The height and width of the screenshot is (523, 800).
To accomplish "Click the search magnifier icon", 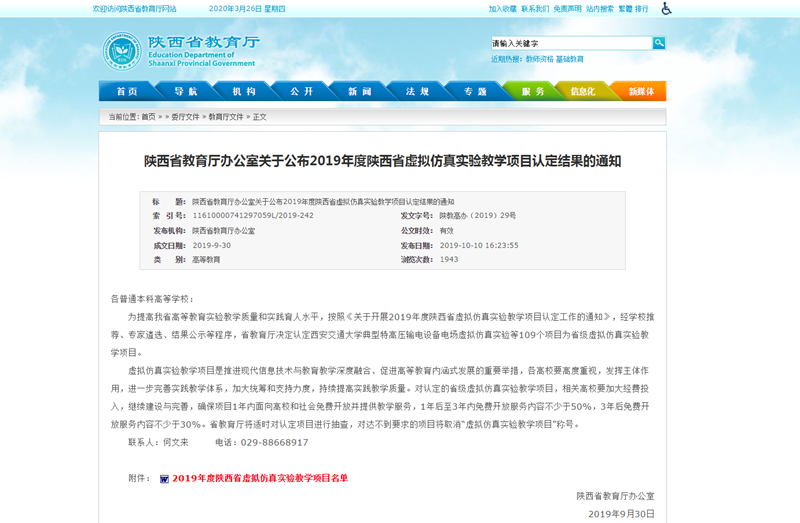I will pos(659,43).
